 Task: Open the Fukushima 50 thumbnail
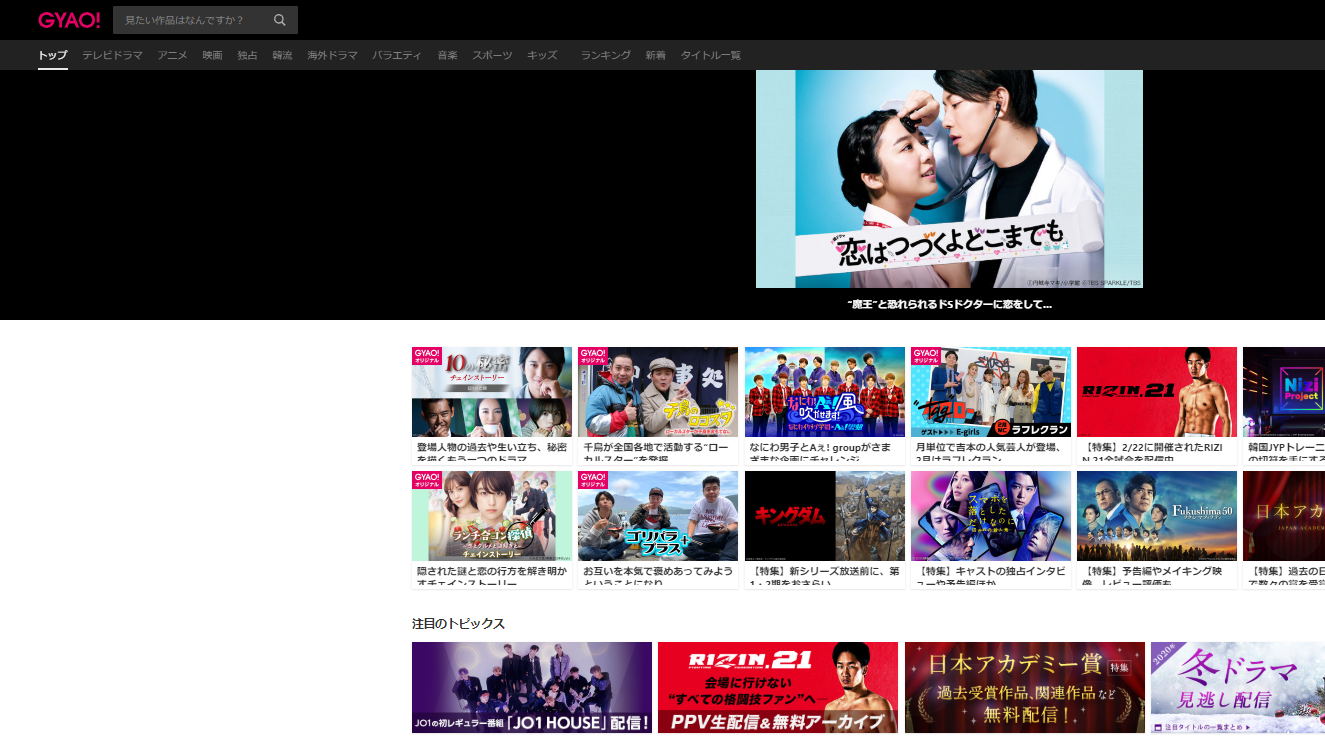pos(1156,516)
